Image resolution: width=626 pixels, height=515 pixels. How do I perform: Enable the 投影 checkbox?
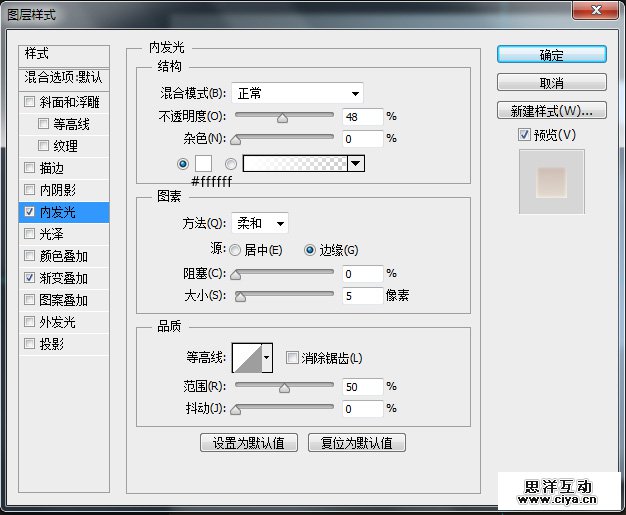pyautogui.click(x=30, y=343)
